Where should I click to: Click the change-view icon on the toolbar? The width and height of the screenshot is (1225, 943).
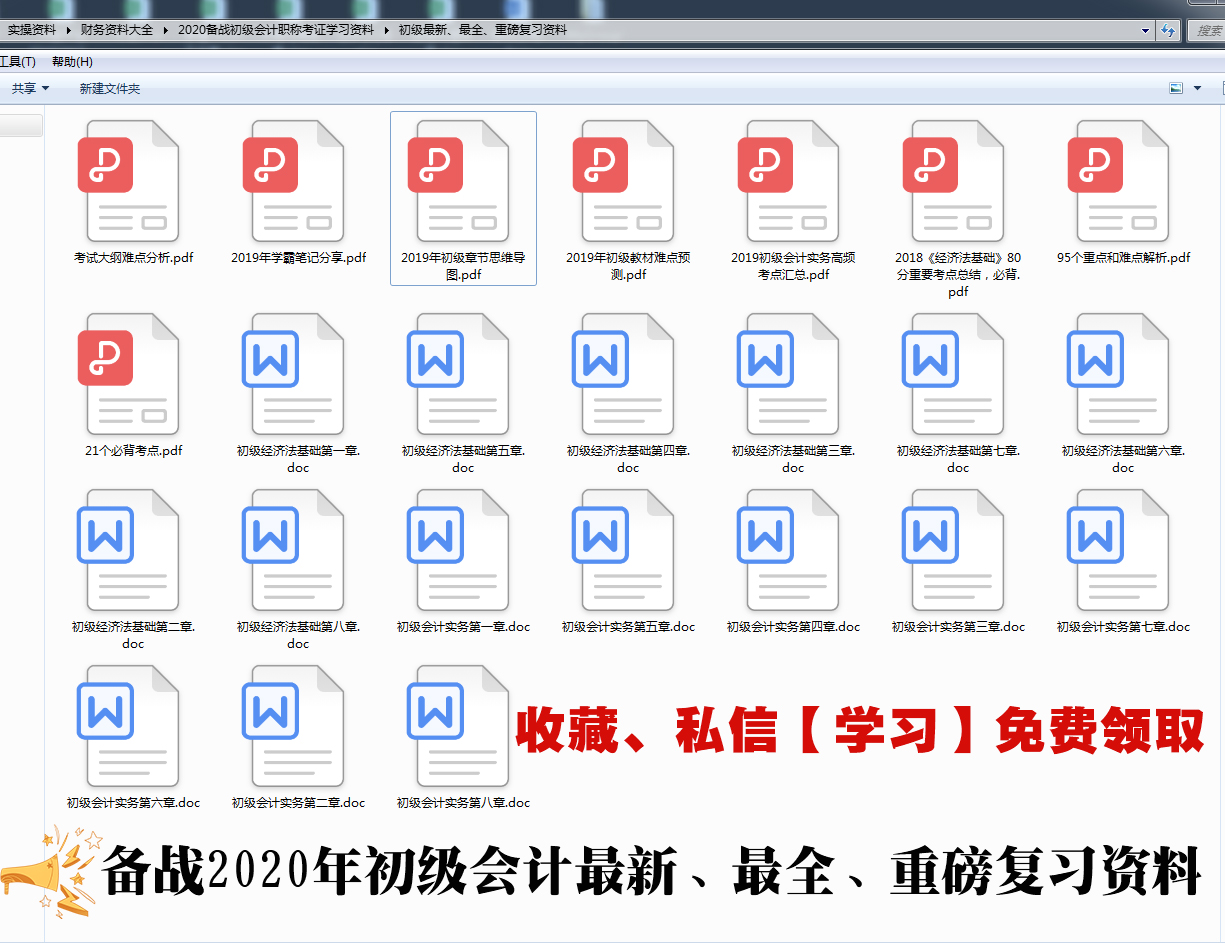[1175, 88]
